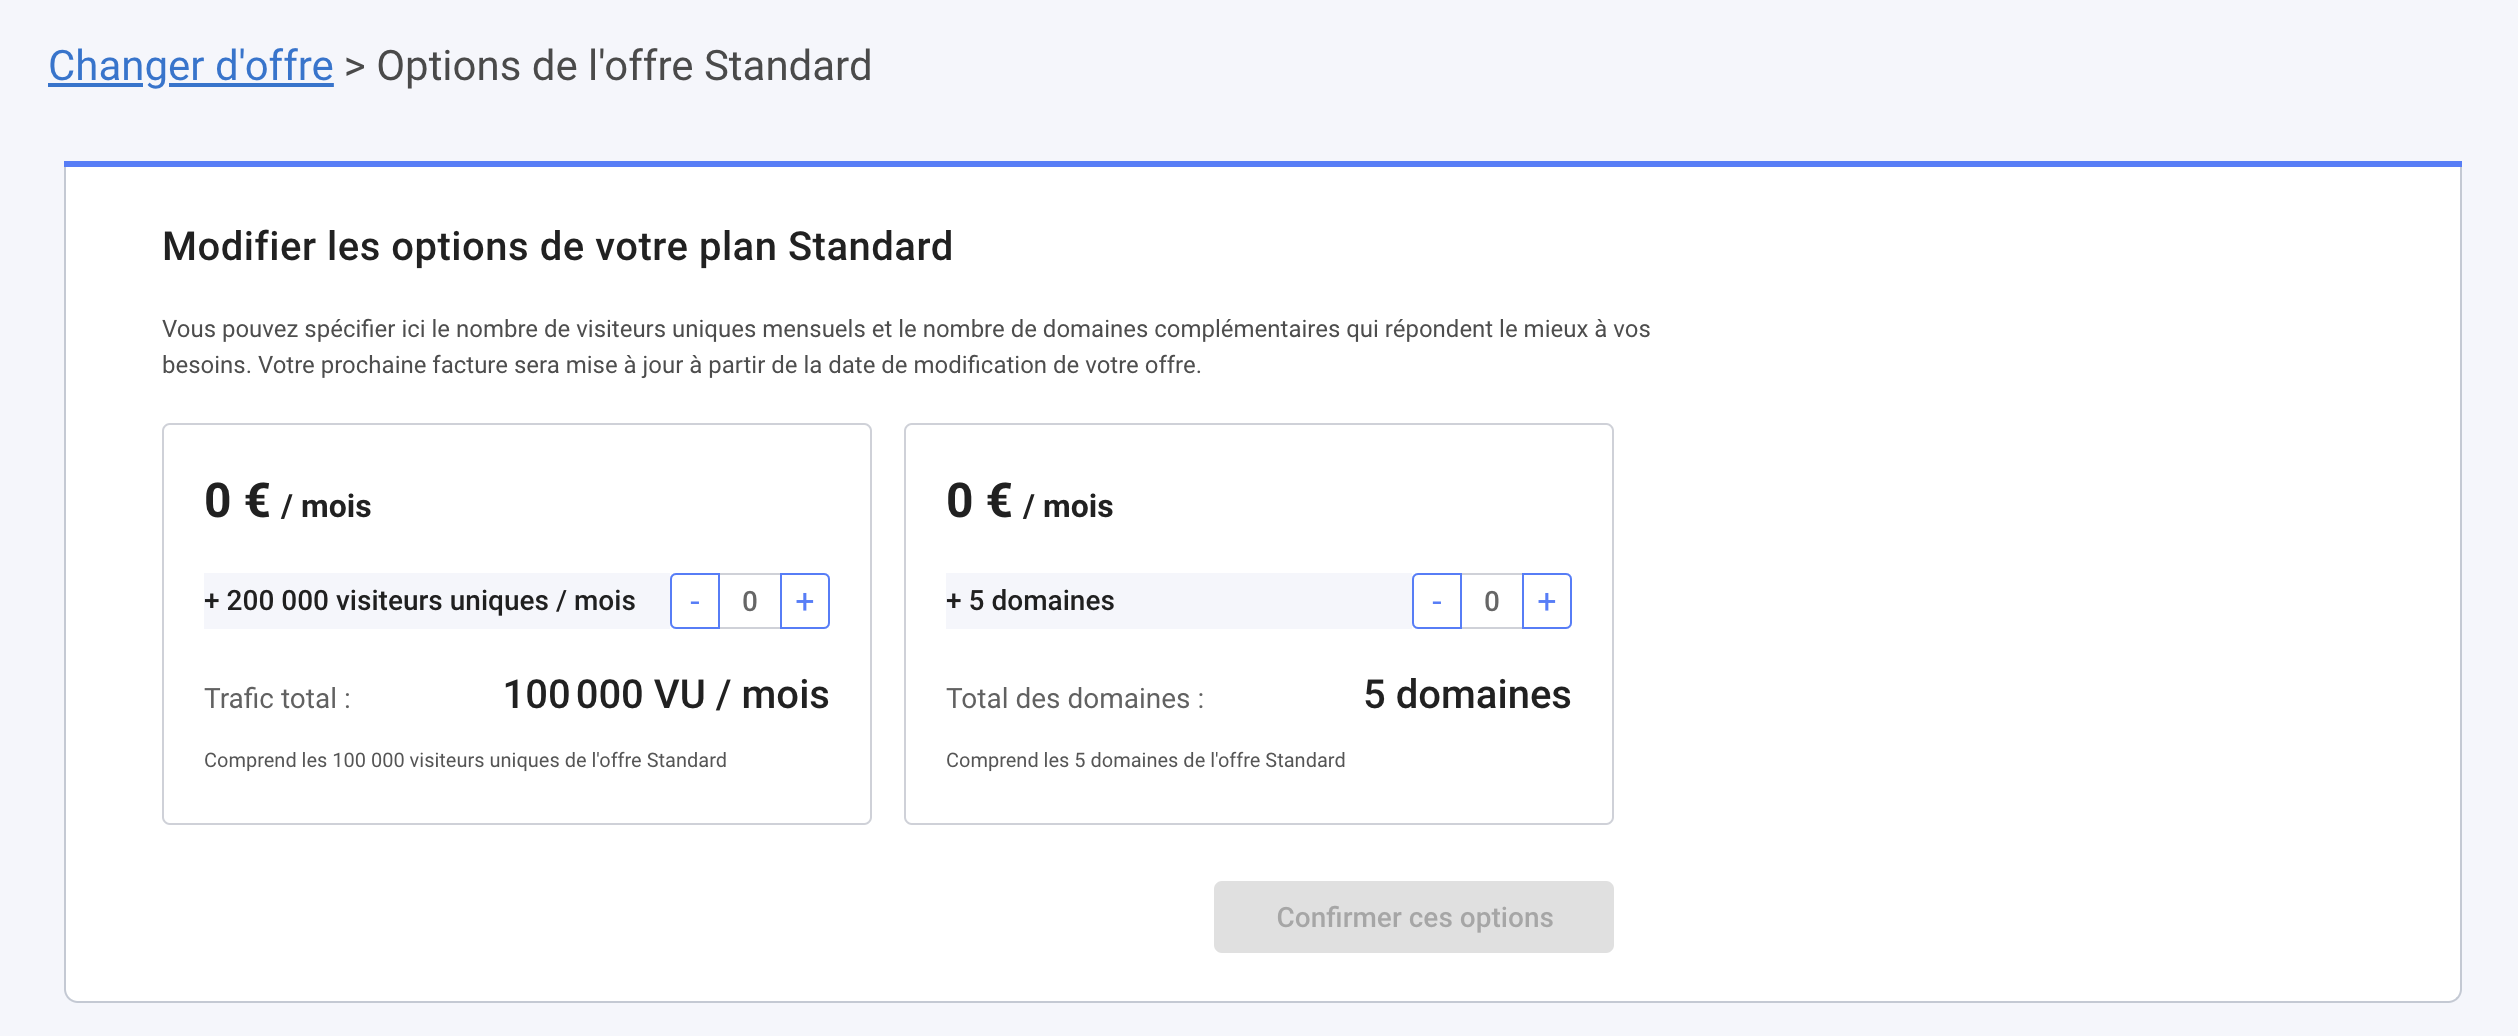Screen dimensions: 2518x1036
Task: Click the plus icon next to 200 000 visiteurs
Action: [x=802, y=601]
